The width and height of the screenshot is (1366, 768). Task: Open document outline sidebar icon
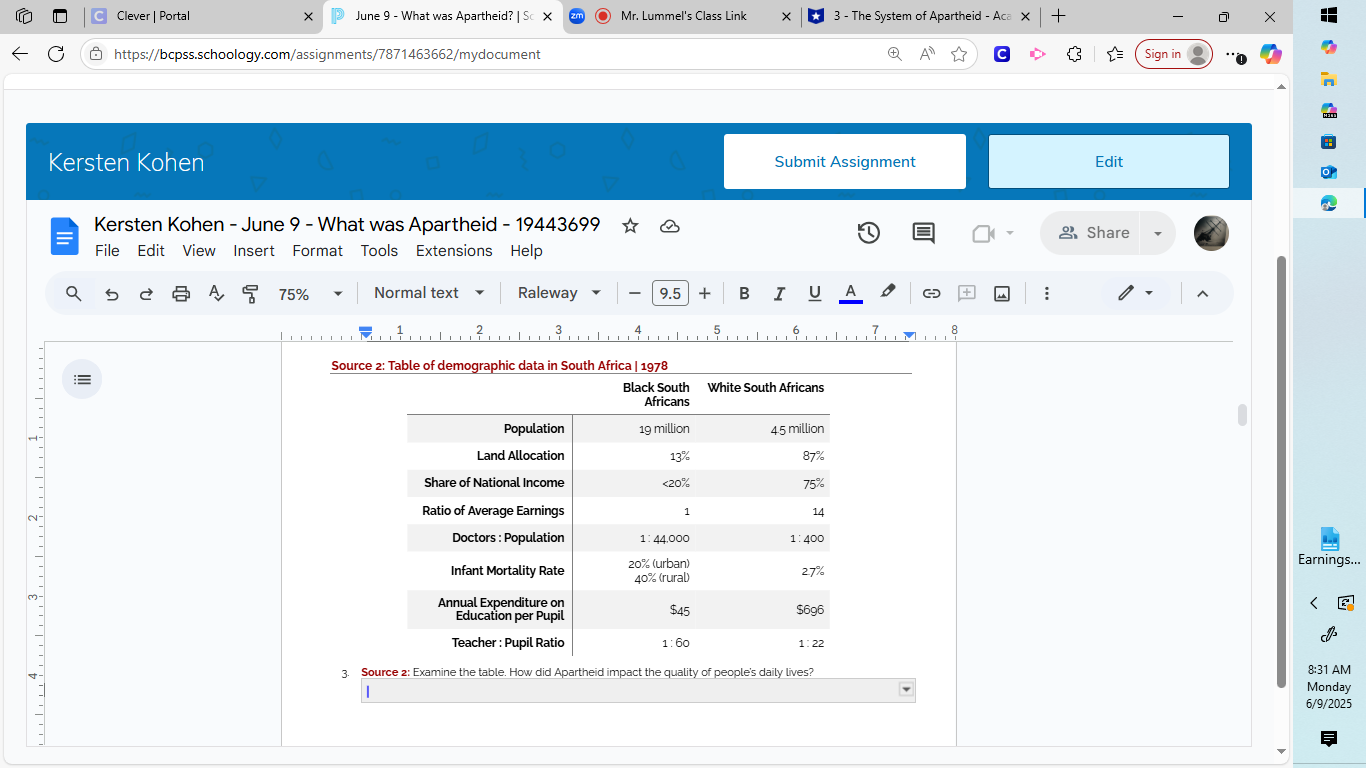coord(82,379)
